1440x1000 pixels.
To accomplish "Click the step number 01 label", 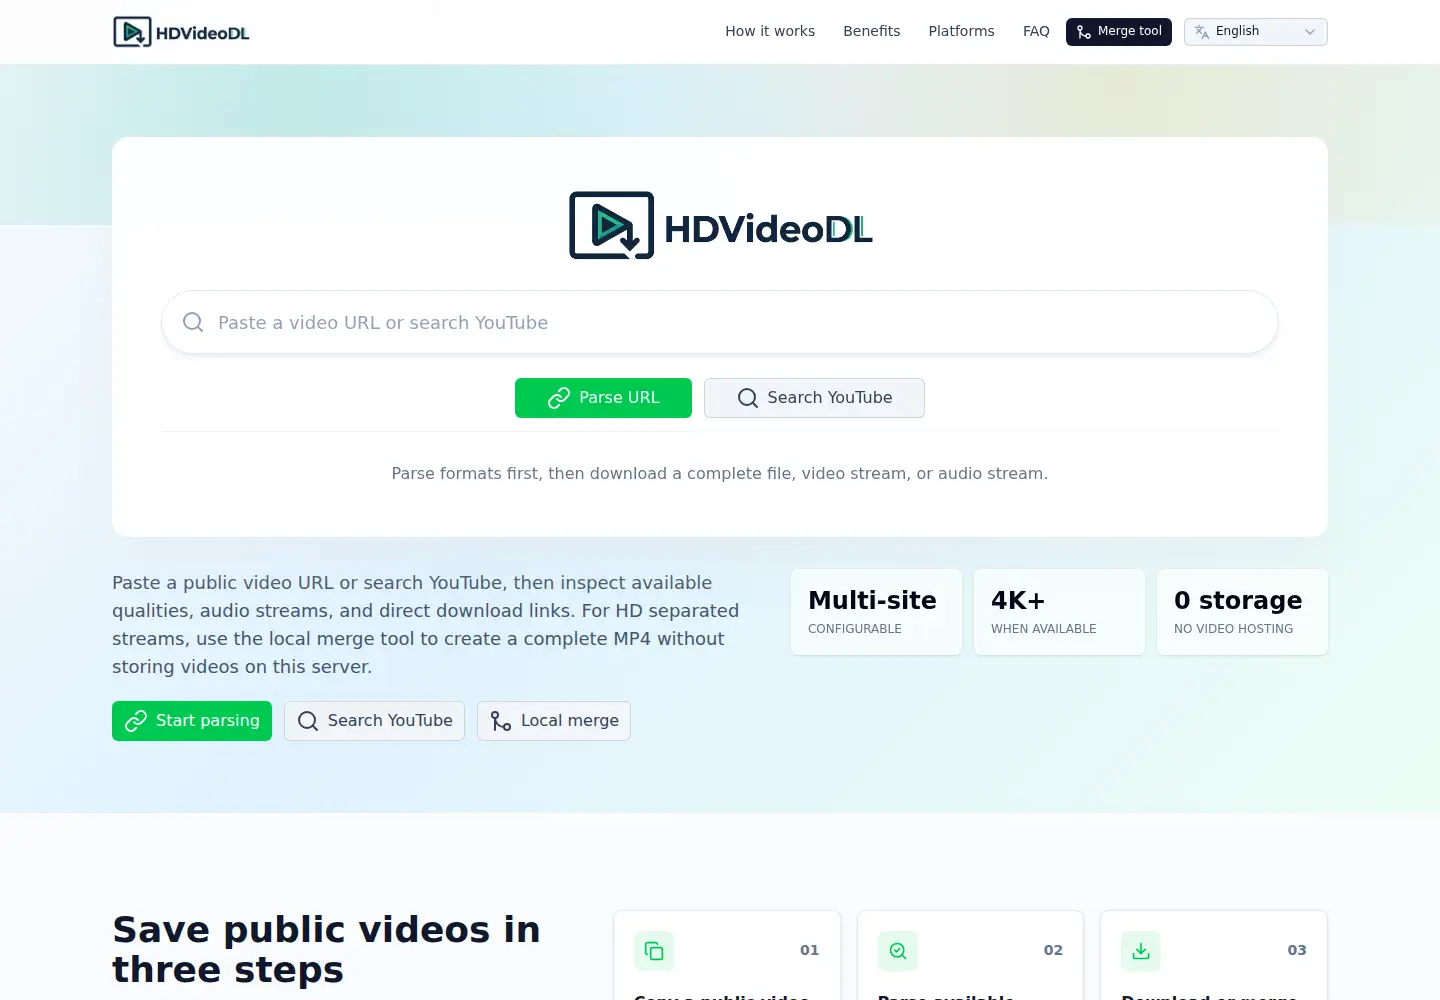I will pos(809,950).
